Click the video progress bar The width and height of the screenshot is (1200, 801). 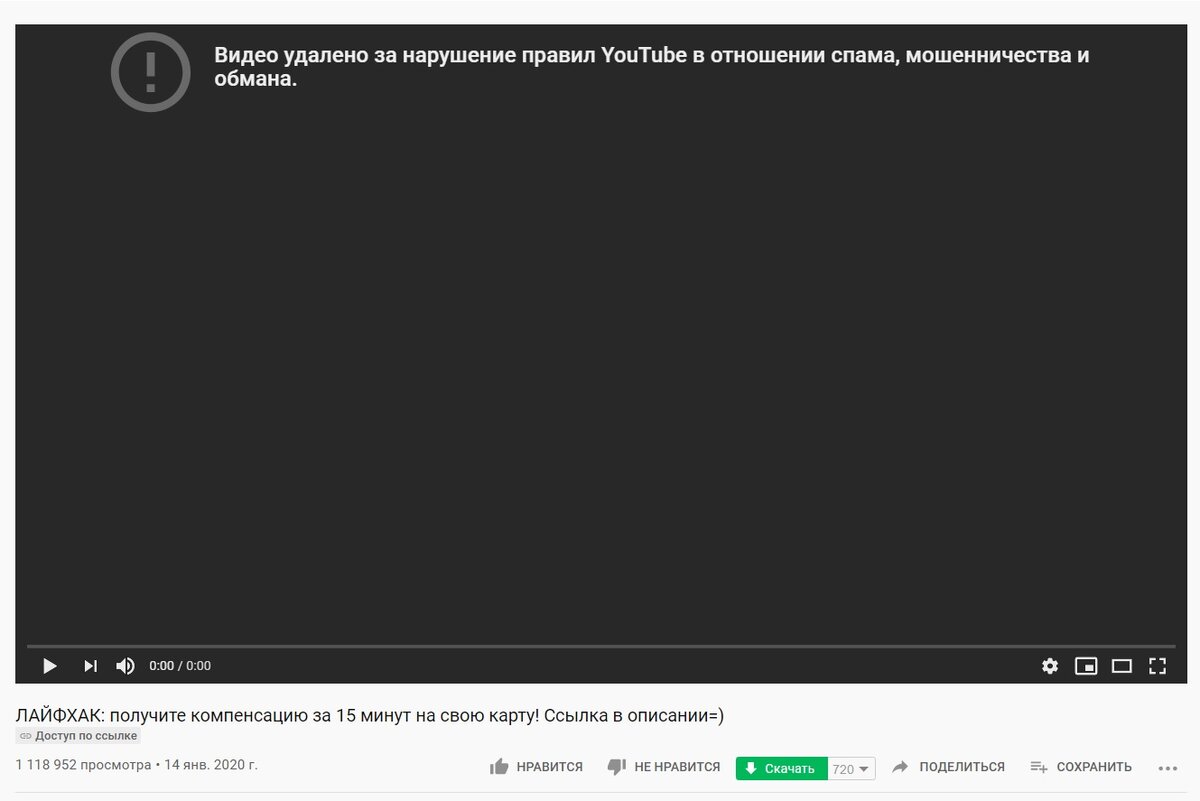[x=601, y=646]
